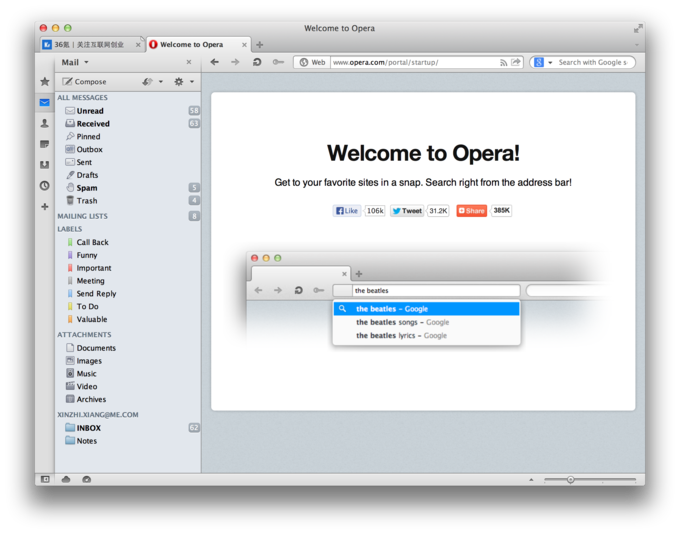Click the Facebook Like button
Screen dimensions: 680x534
coord(346,211)
